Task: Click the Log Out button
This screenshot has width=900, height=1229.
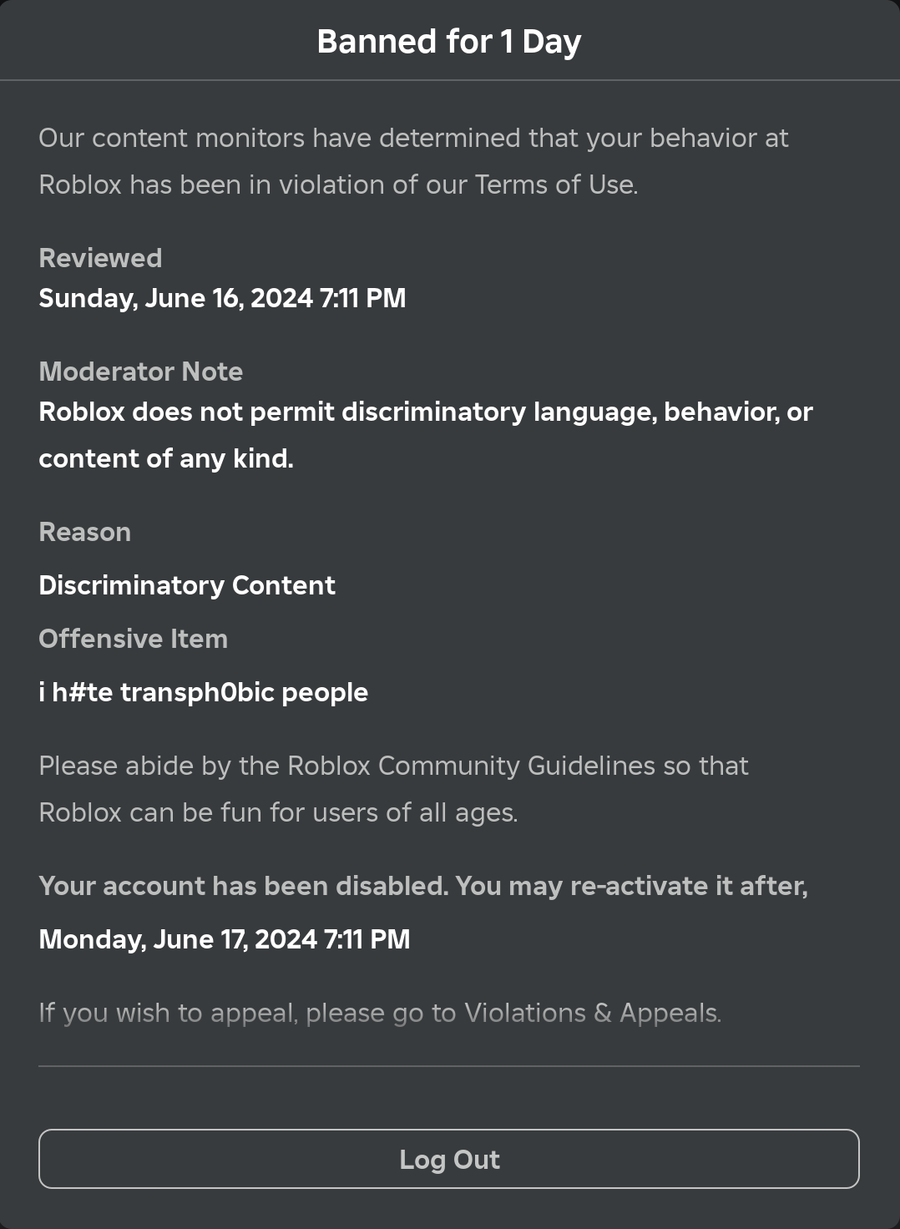Action: (449, 1159)
